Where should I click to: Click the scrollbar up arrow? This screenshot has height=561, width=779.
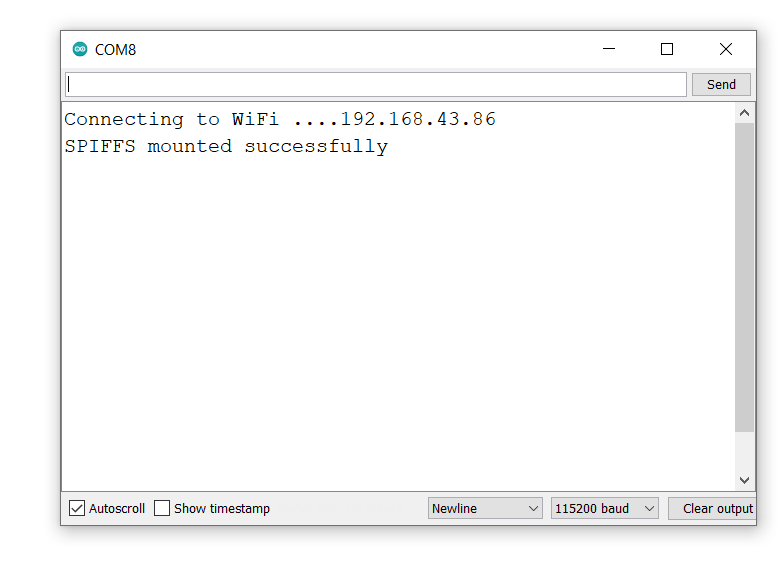(x=744, y=114)
